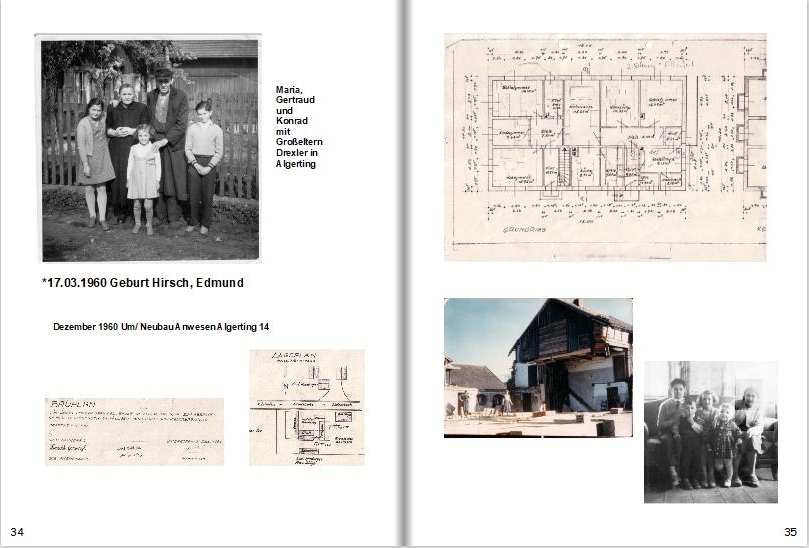809x548 pixels.
Task: Select the large Grundriss floor plan drawing
Action: [x=595, y=147]
